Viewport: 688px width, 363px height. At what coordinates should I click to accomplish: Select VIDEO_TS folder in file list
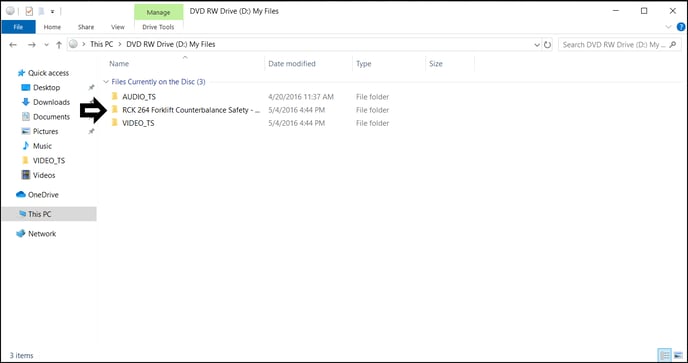[138, 123]
